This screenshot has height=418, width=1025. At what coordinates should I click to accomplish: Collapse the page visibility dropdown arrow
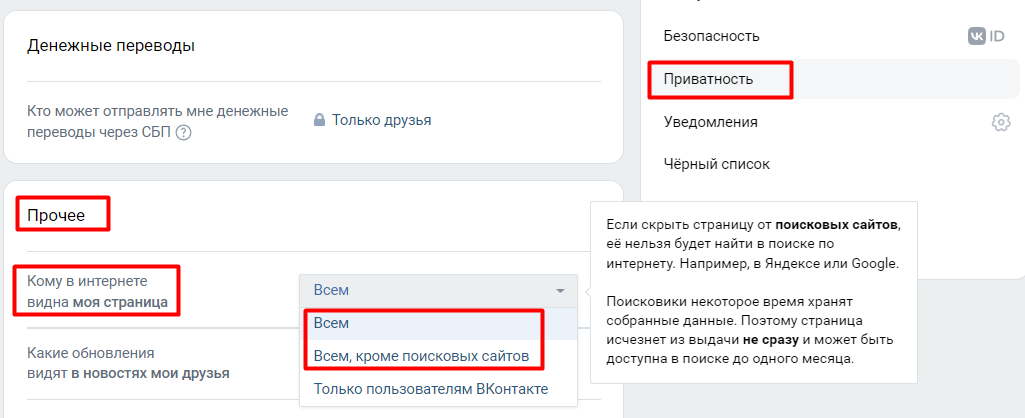tap(560, 291)
